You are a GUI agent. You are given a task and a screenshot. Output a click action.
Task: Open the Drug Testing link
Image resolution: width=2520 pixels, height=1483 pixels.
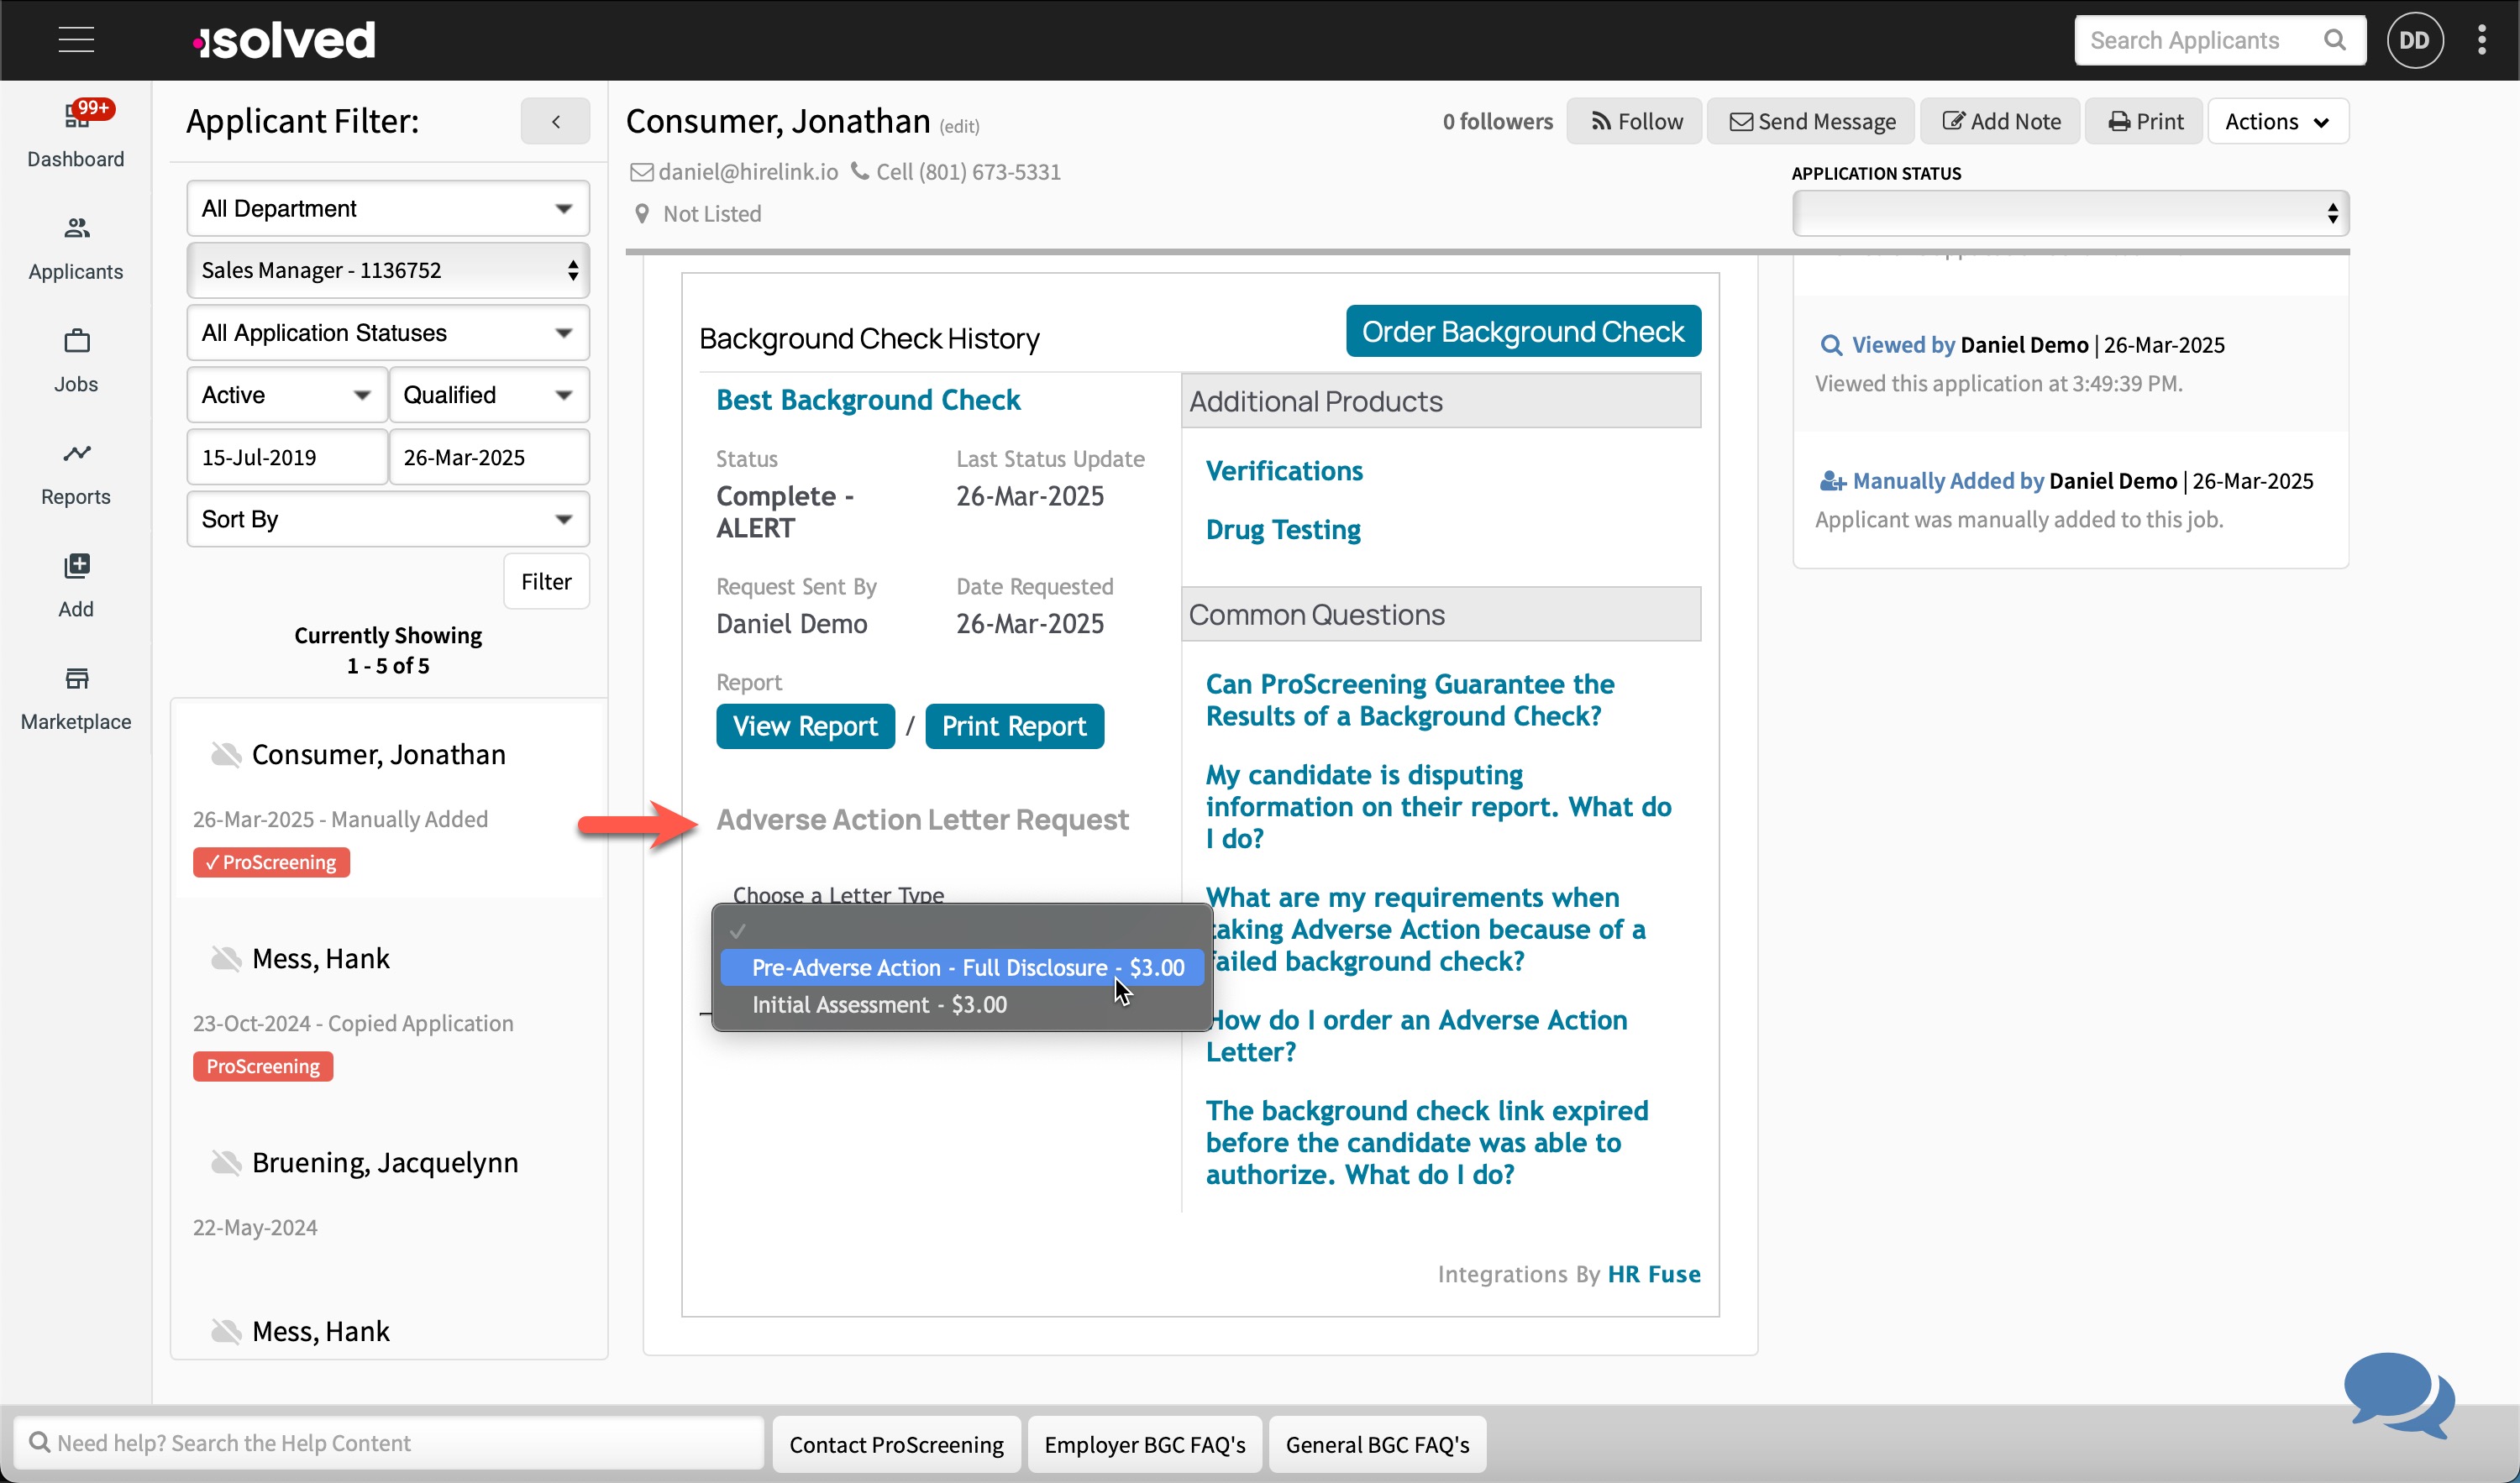pos(1283,529)
